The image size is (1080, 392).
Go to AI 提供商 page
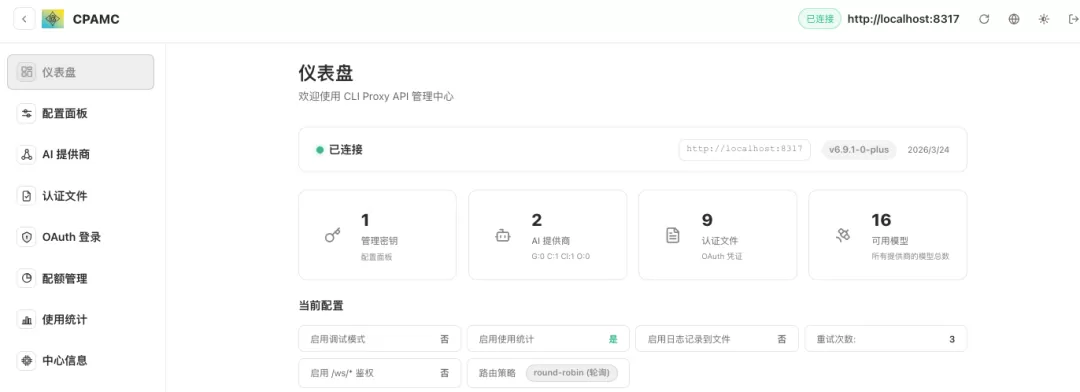81,154
